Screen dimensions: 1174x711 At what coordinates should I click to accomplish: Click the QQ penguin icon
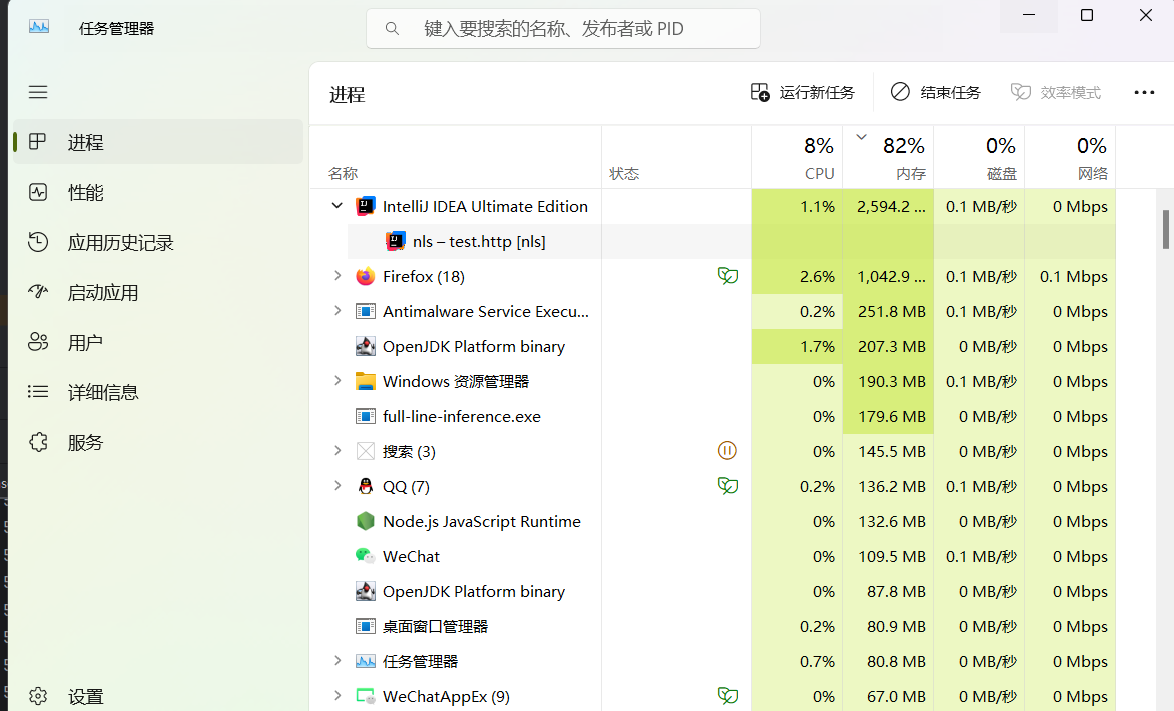coord(365,486)
